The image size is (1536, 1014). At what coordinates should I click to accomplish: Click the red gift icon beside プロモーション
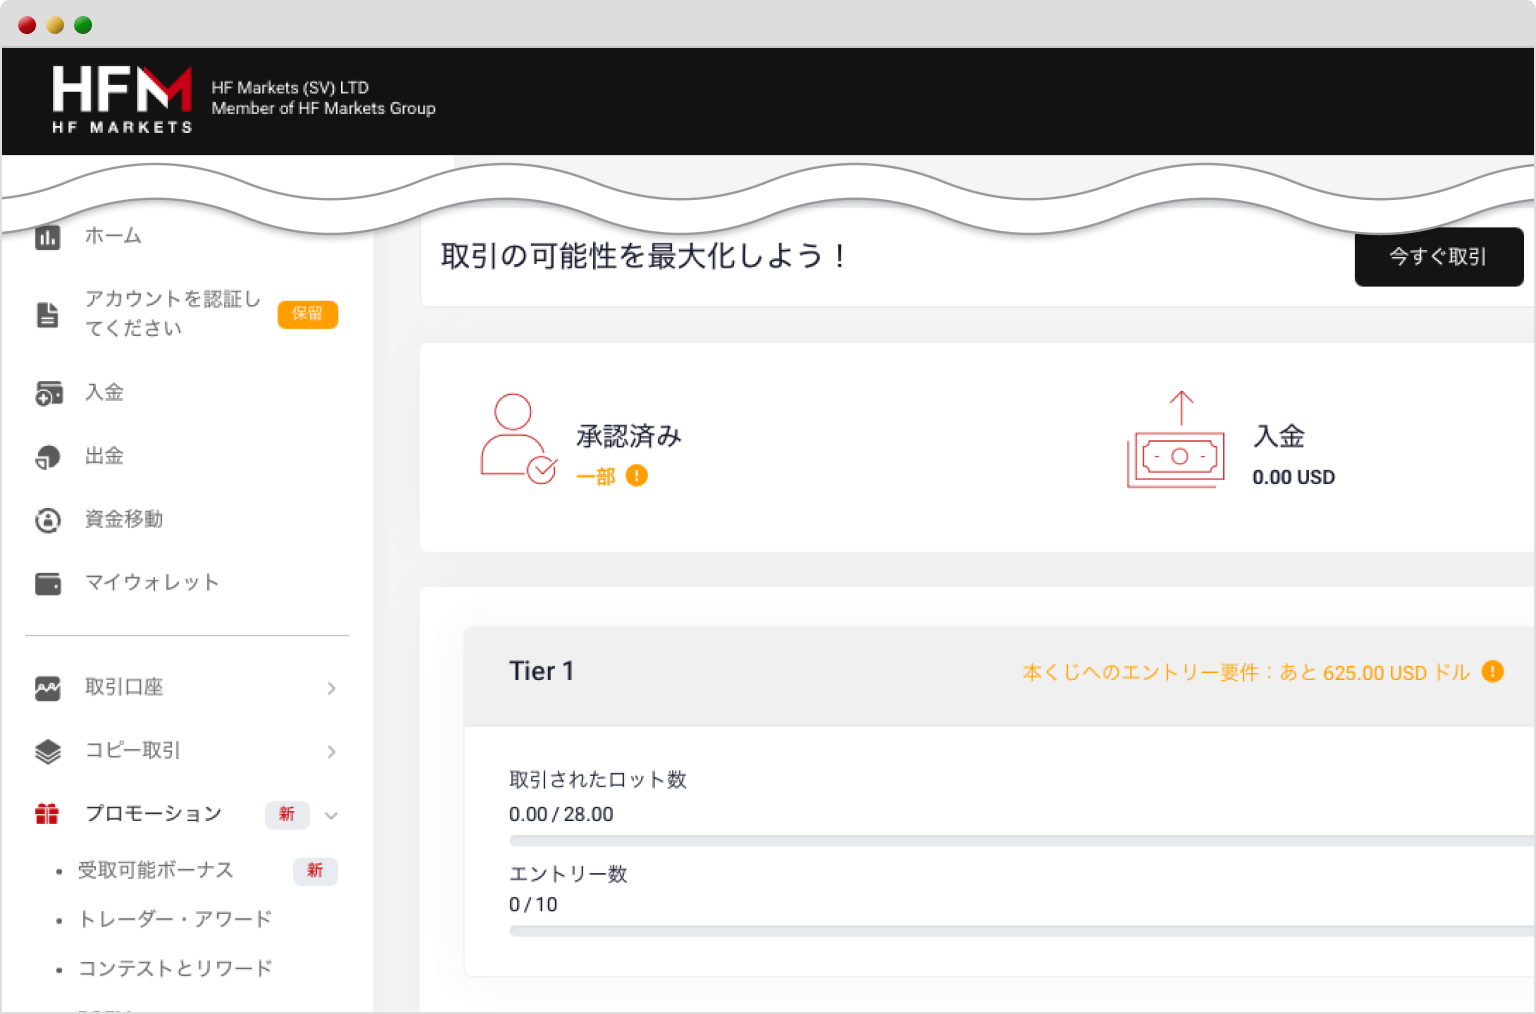(x=47, y=813)
